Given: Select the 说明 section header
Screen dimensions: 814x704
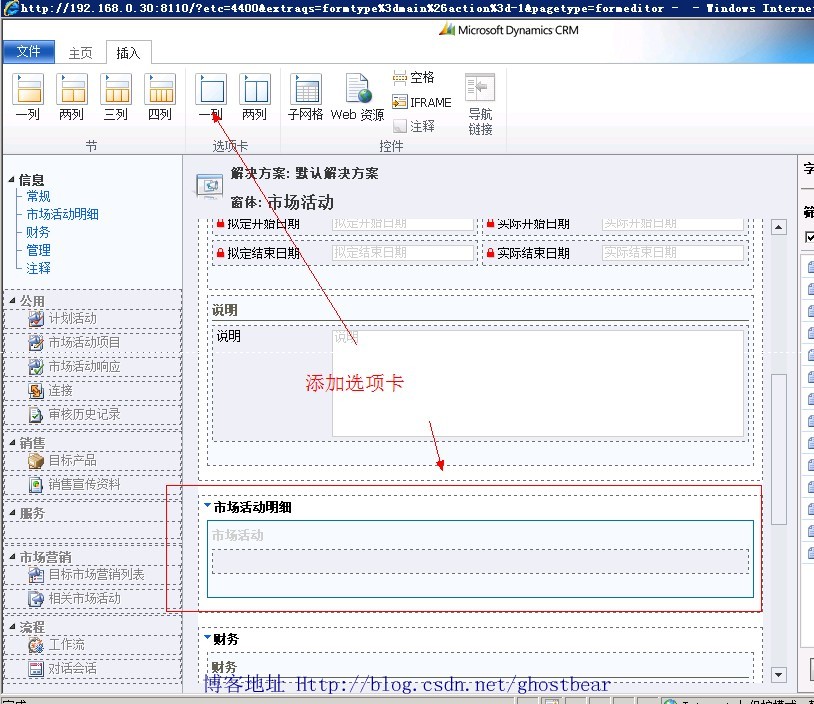Looking at the screenshot, I should click(x=225, y=310).
